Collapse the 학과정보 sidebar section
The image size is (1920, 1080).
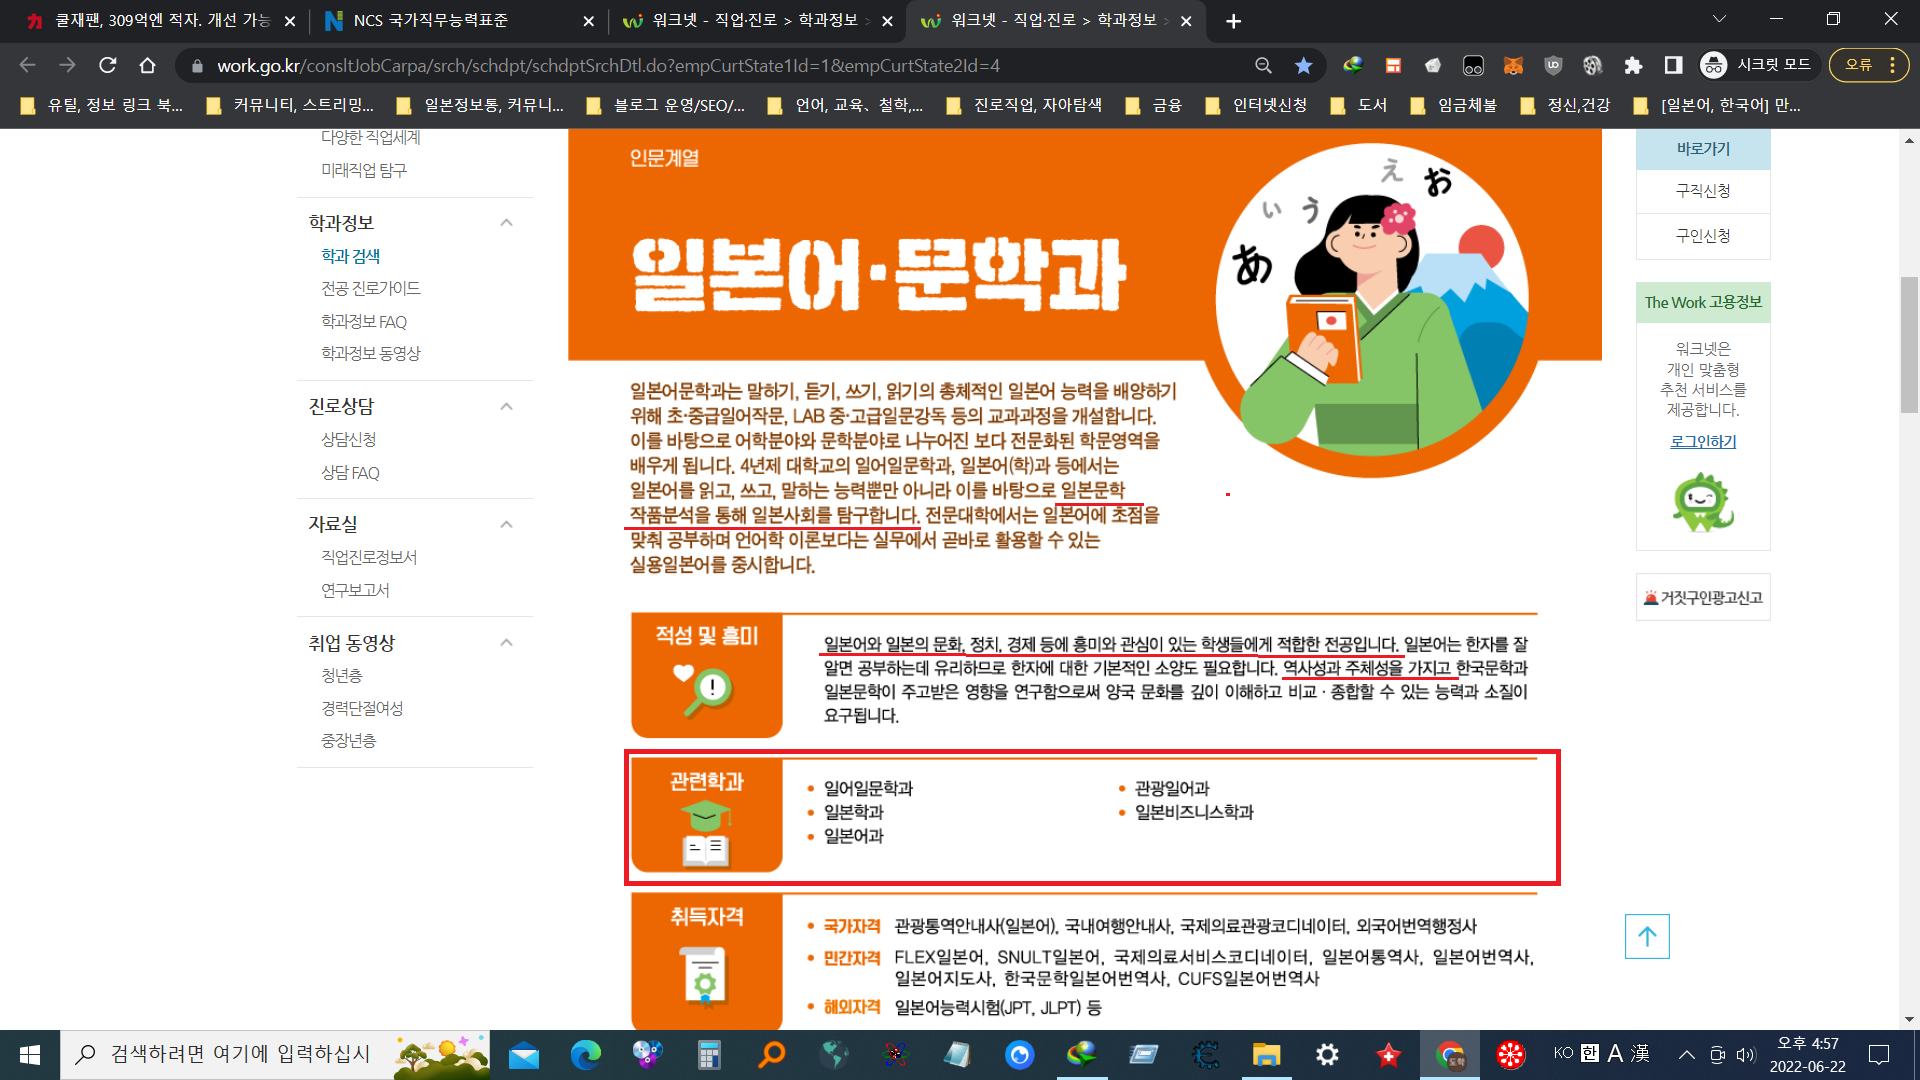click(x=506, y=223)
